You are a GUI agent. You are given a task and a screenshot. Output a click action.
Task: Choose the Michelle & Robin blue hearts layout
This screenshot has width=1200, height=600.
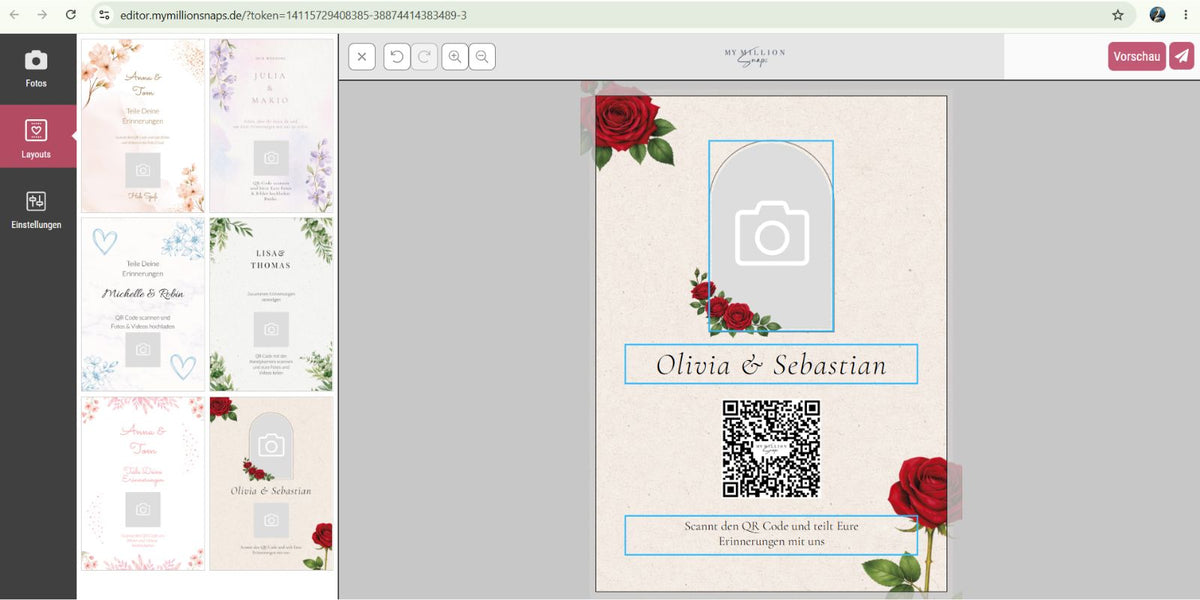143,304
